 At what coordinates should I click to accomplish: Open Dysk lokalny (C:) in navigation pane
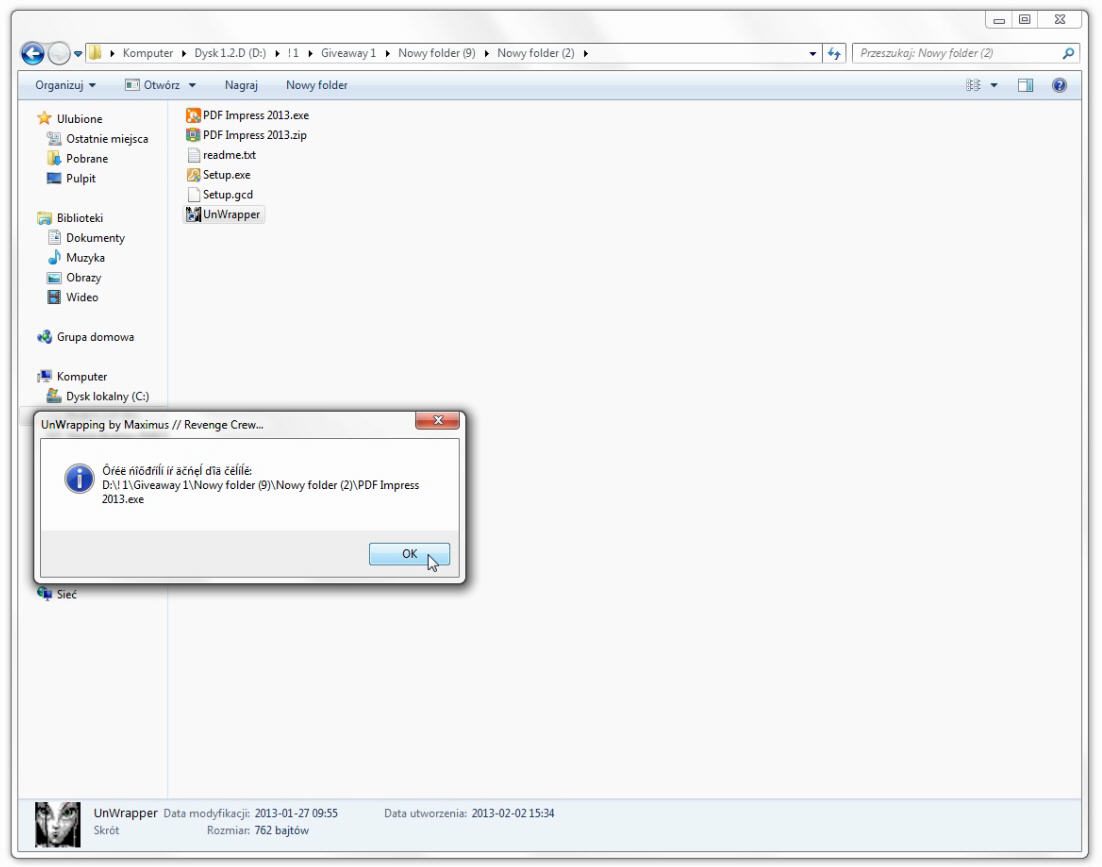(108, 396)
